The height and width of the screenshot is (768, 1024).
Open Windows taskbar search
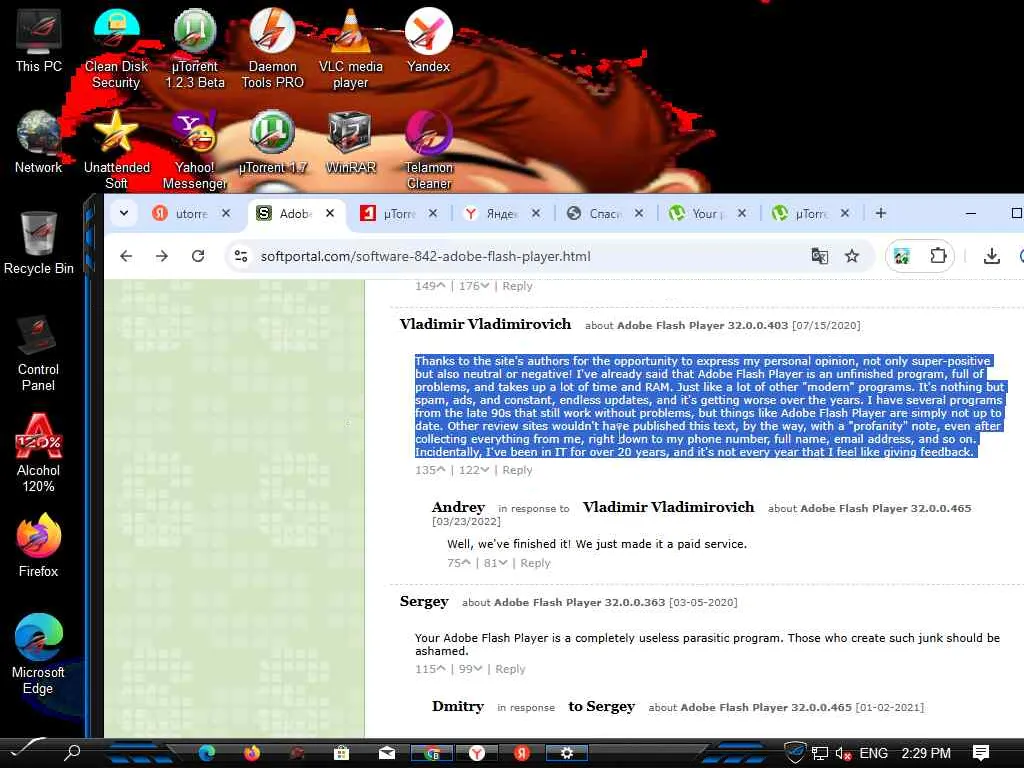[x=72, y=752]
